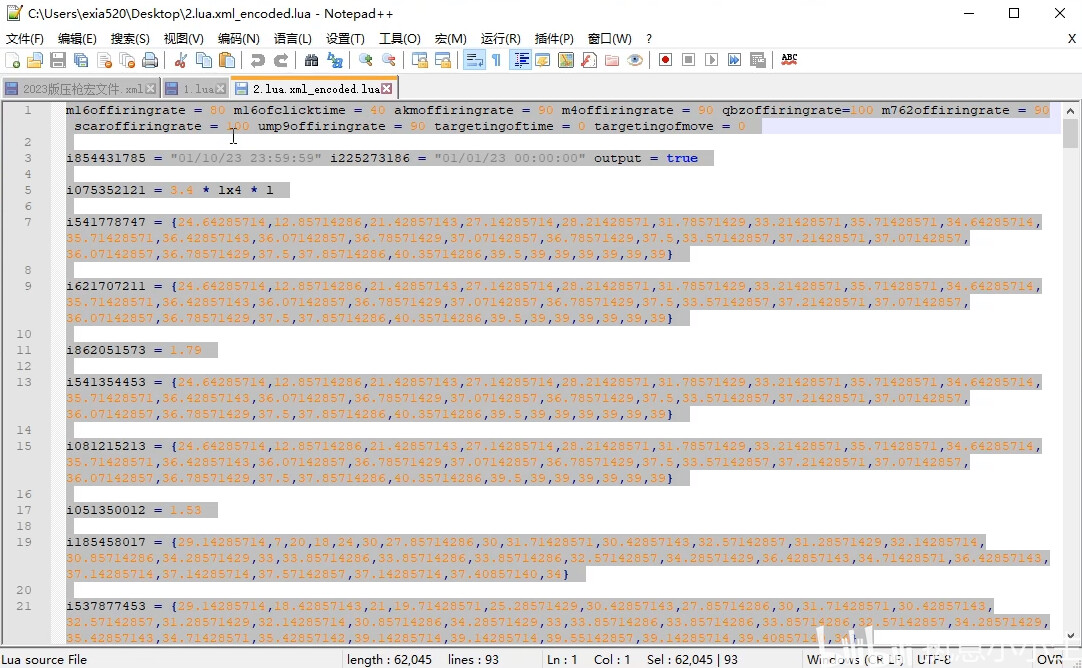Click the 'Lua source File' status text

[44, 660]
